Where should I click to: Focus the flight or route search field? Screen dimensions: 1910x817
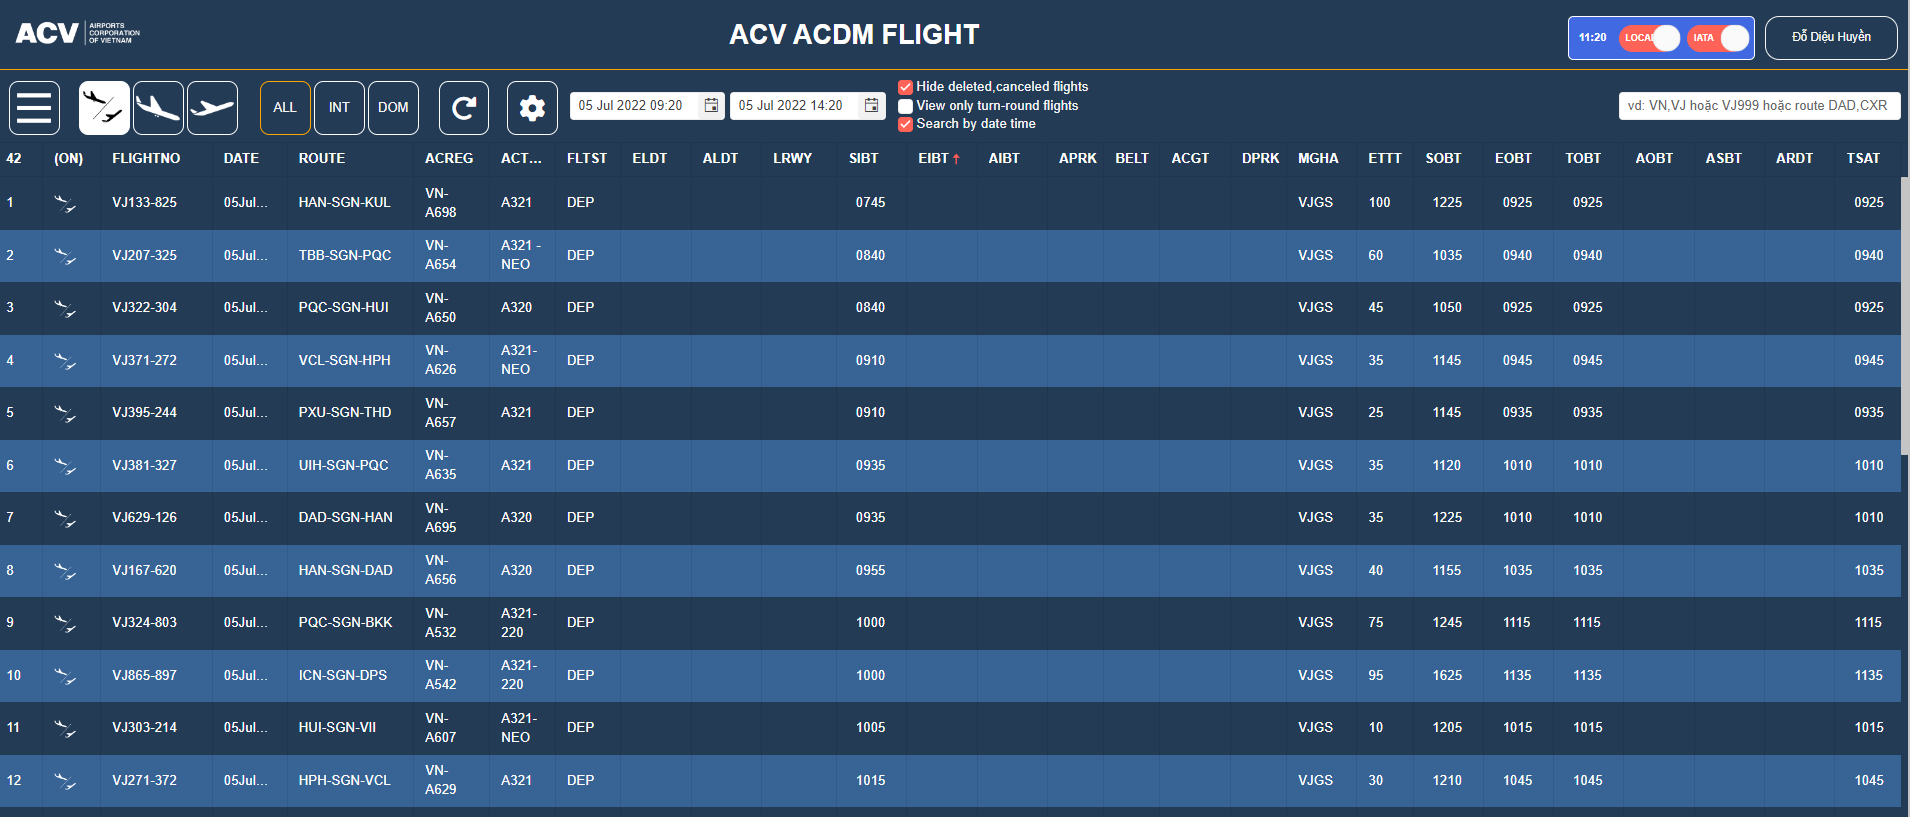tap(1758, 105)
